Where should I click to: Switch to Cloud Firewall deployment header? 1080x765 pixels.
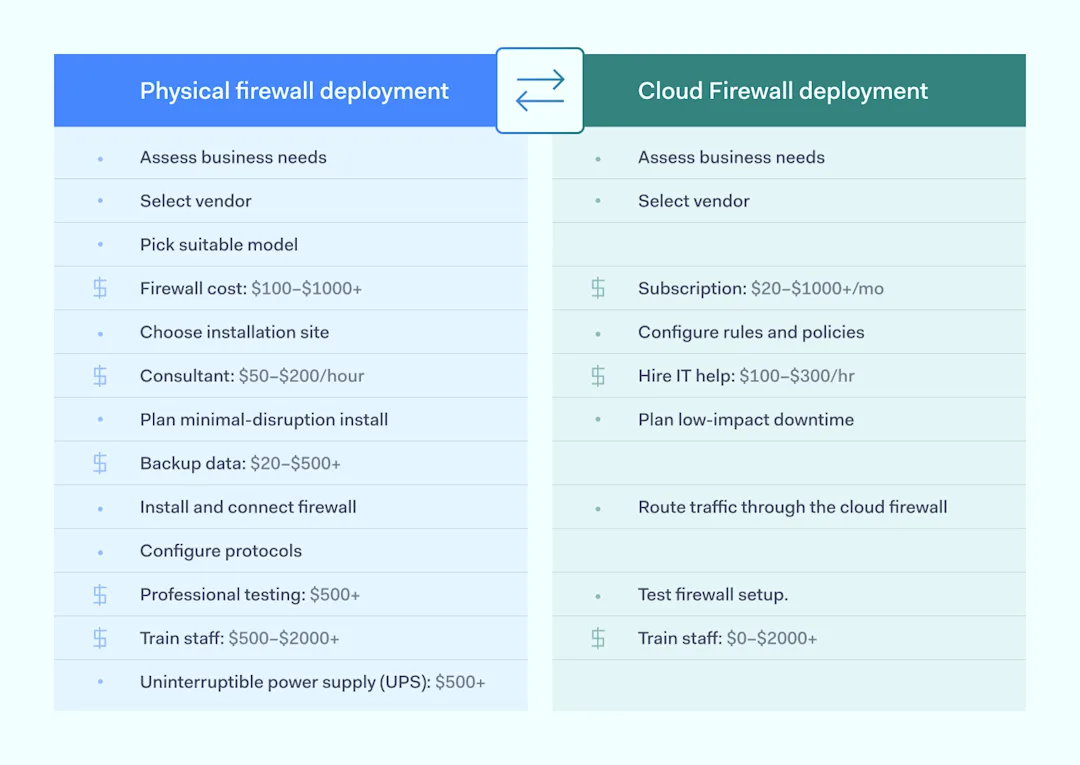(x=783, y=90)
